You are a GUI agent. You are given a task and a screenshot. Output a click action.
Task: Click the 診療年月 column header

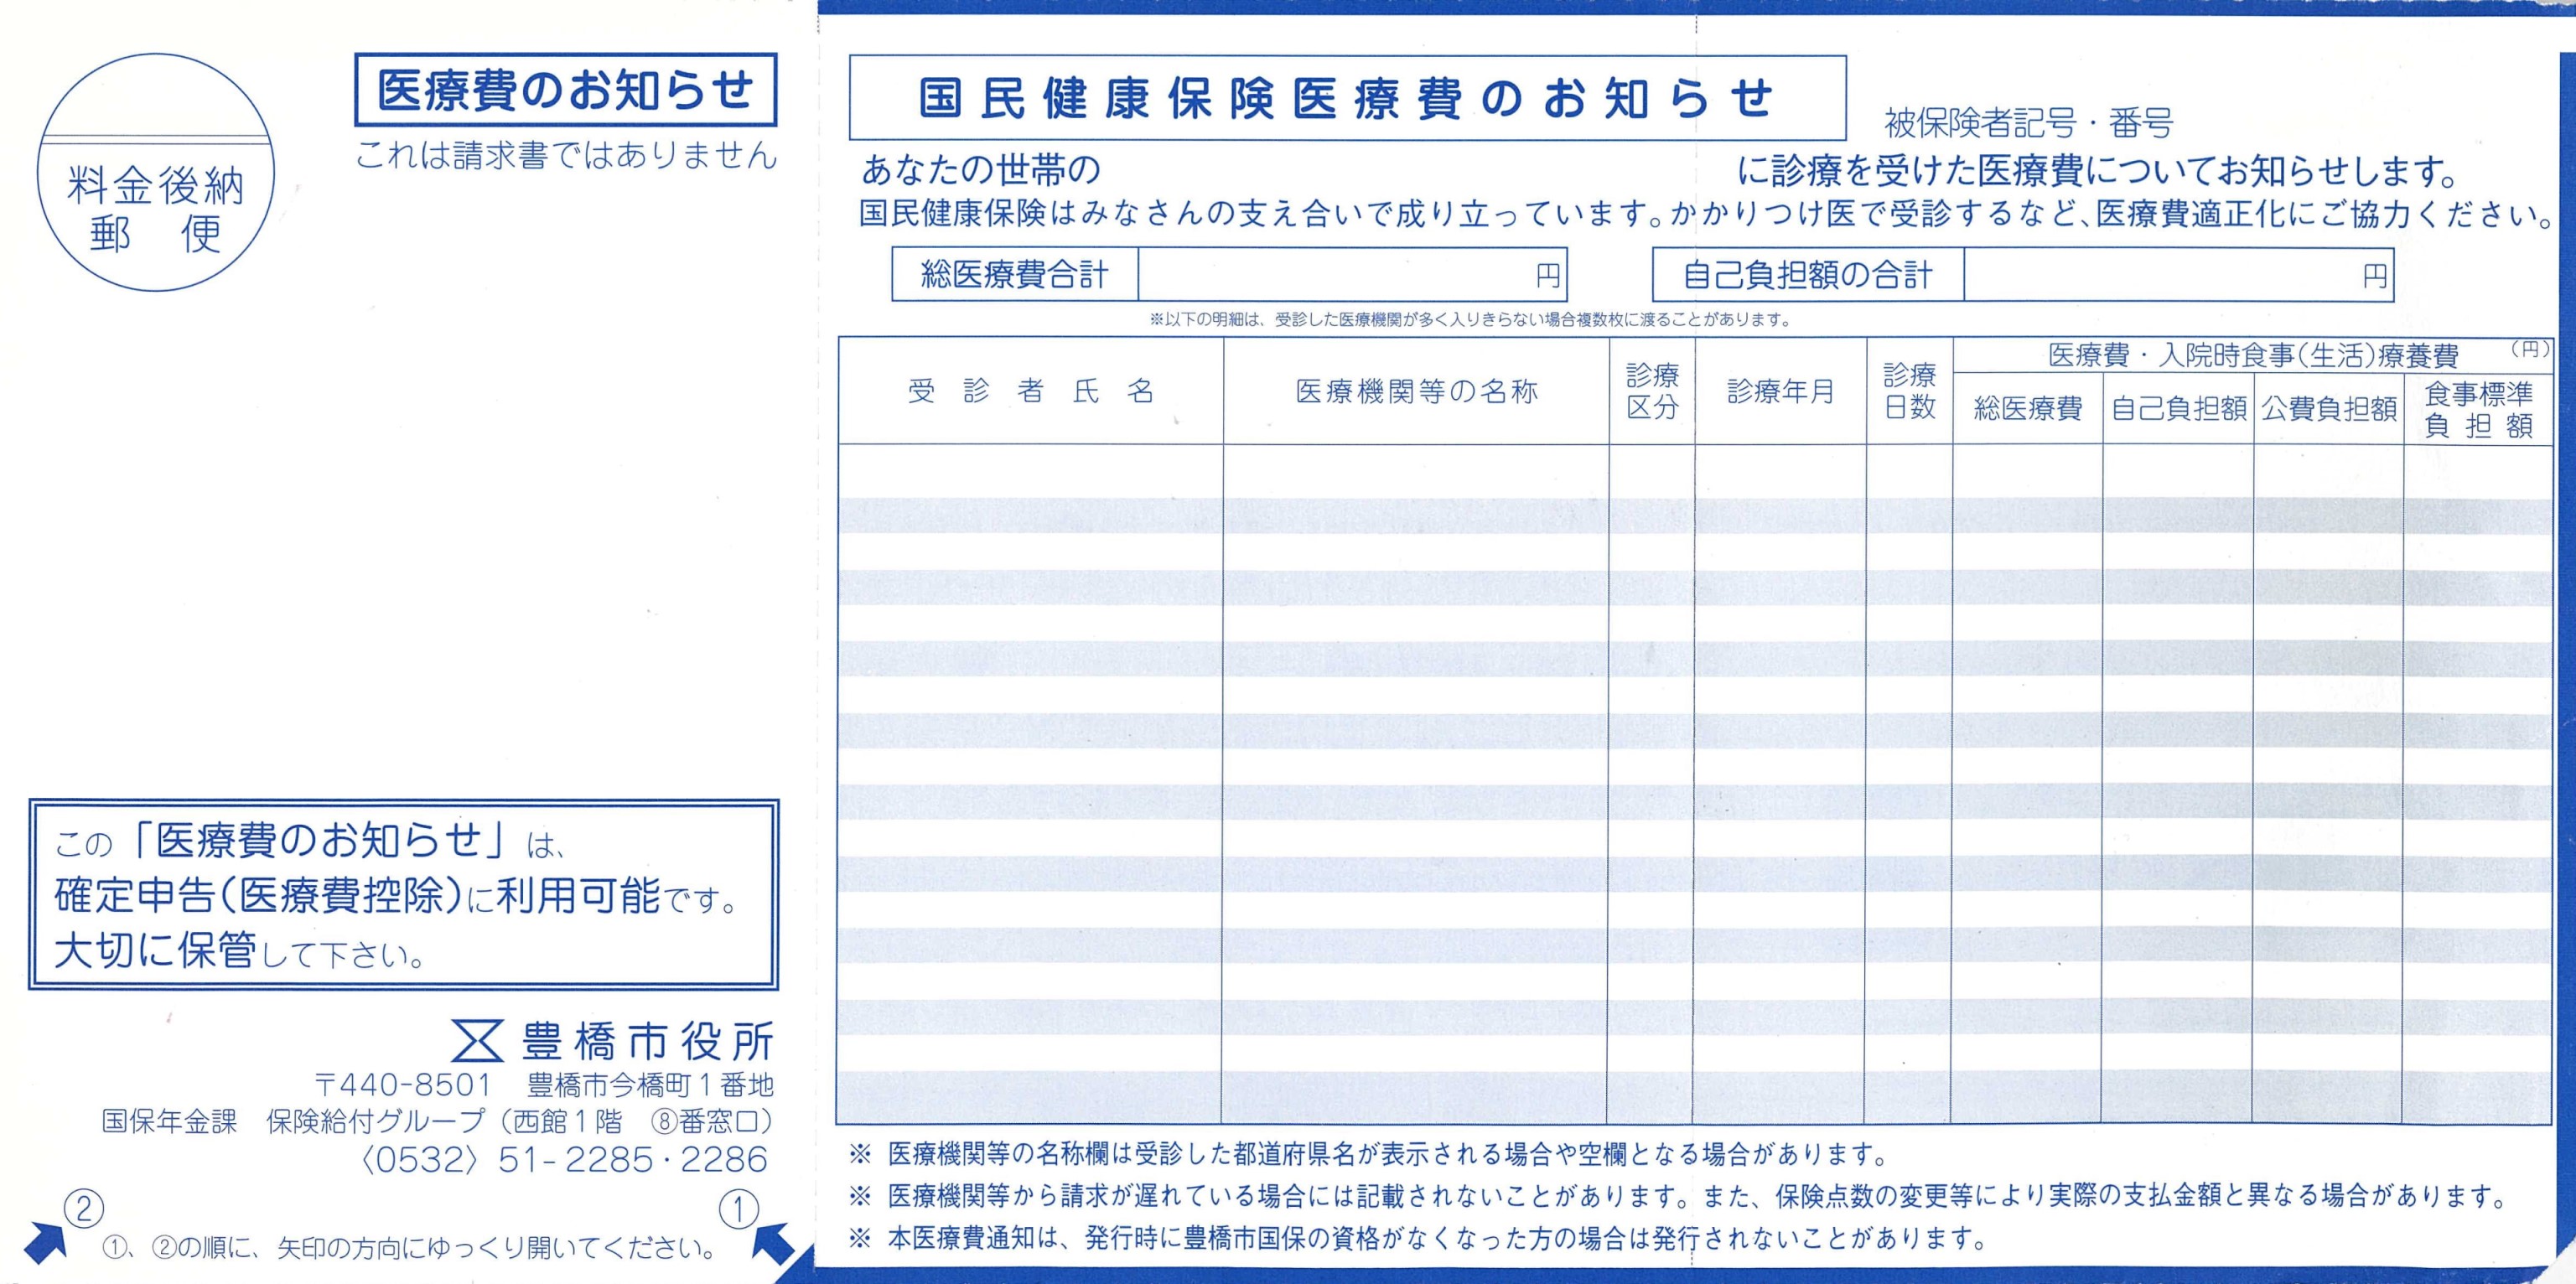(1781, 391)
